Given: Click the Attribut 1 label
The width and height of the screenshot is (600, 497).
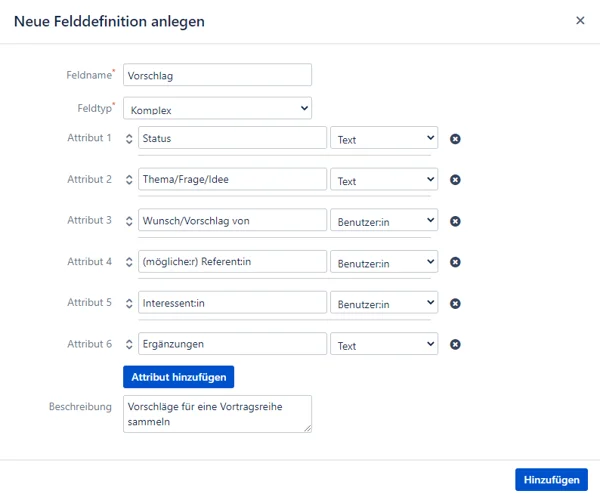Looking at the screenshot, I should 90,138.
